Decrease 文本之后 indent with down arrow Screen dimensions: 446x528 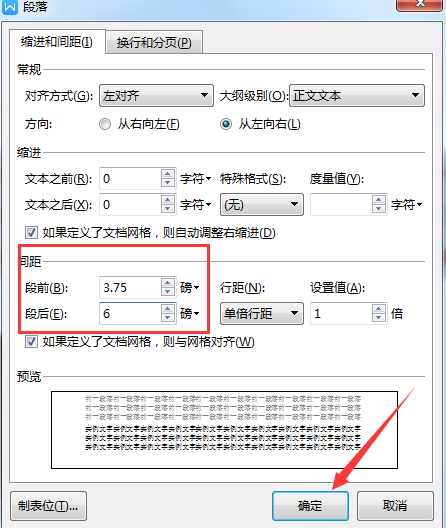[x=168, y=209]
